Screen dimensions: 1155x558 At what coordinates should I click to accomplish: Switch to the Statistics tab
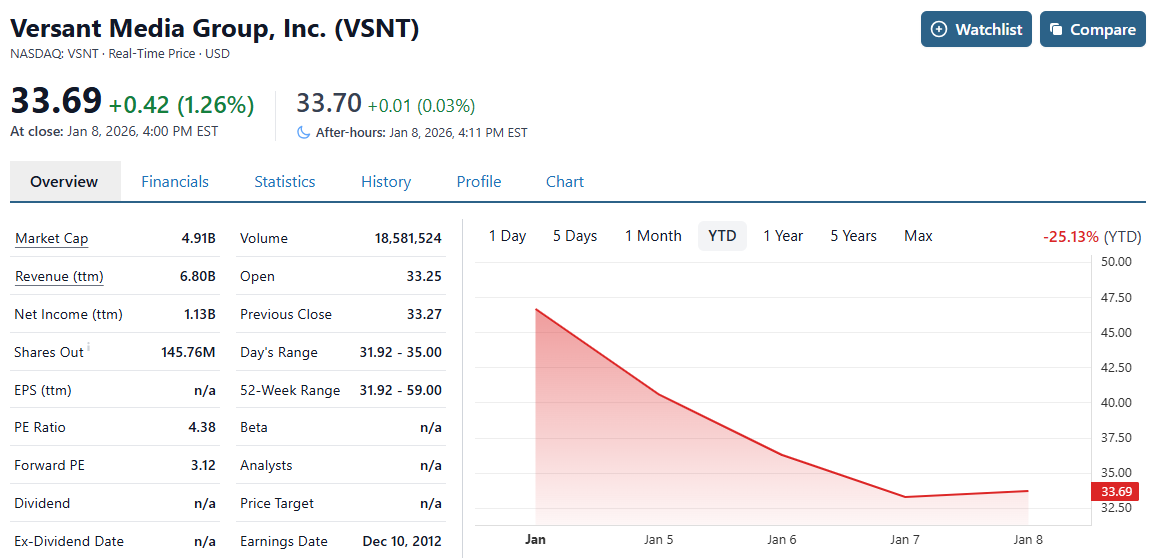[x=284, y=181]
